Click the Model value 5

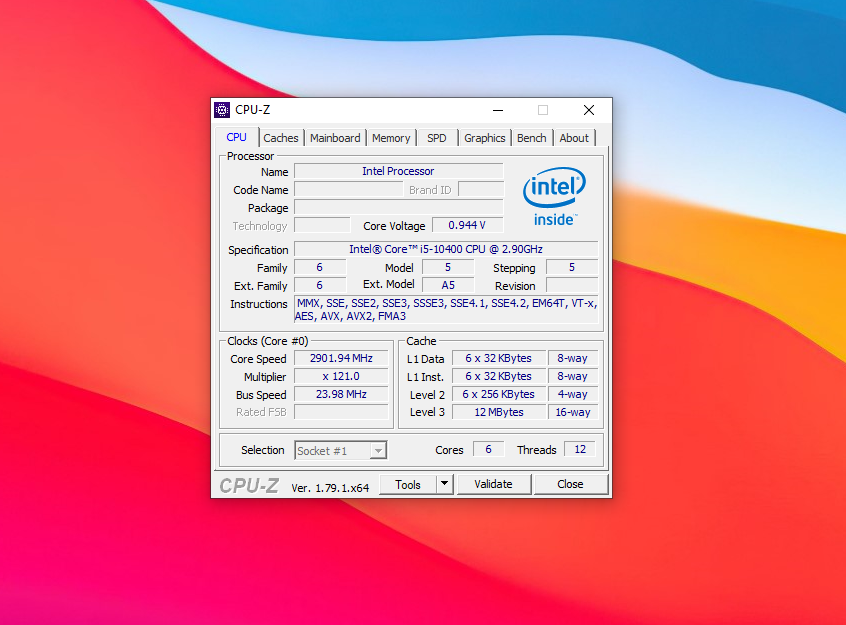[x=448, y=268]
